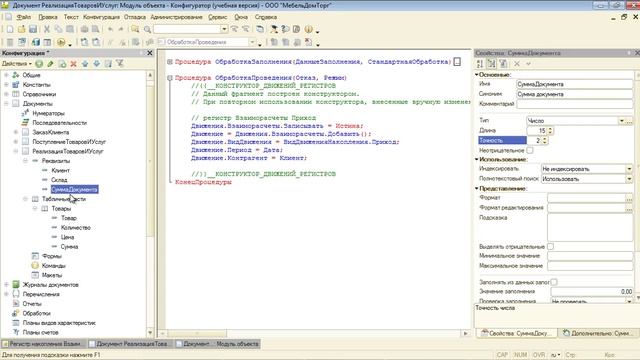Click the Help question mark icon
Image resolution: width=640 pixels, height=360 pixels.
[x=285, y=29]
